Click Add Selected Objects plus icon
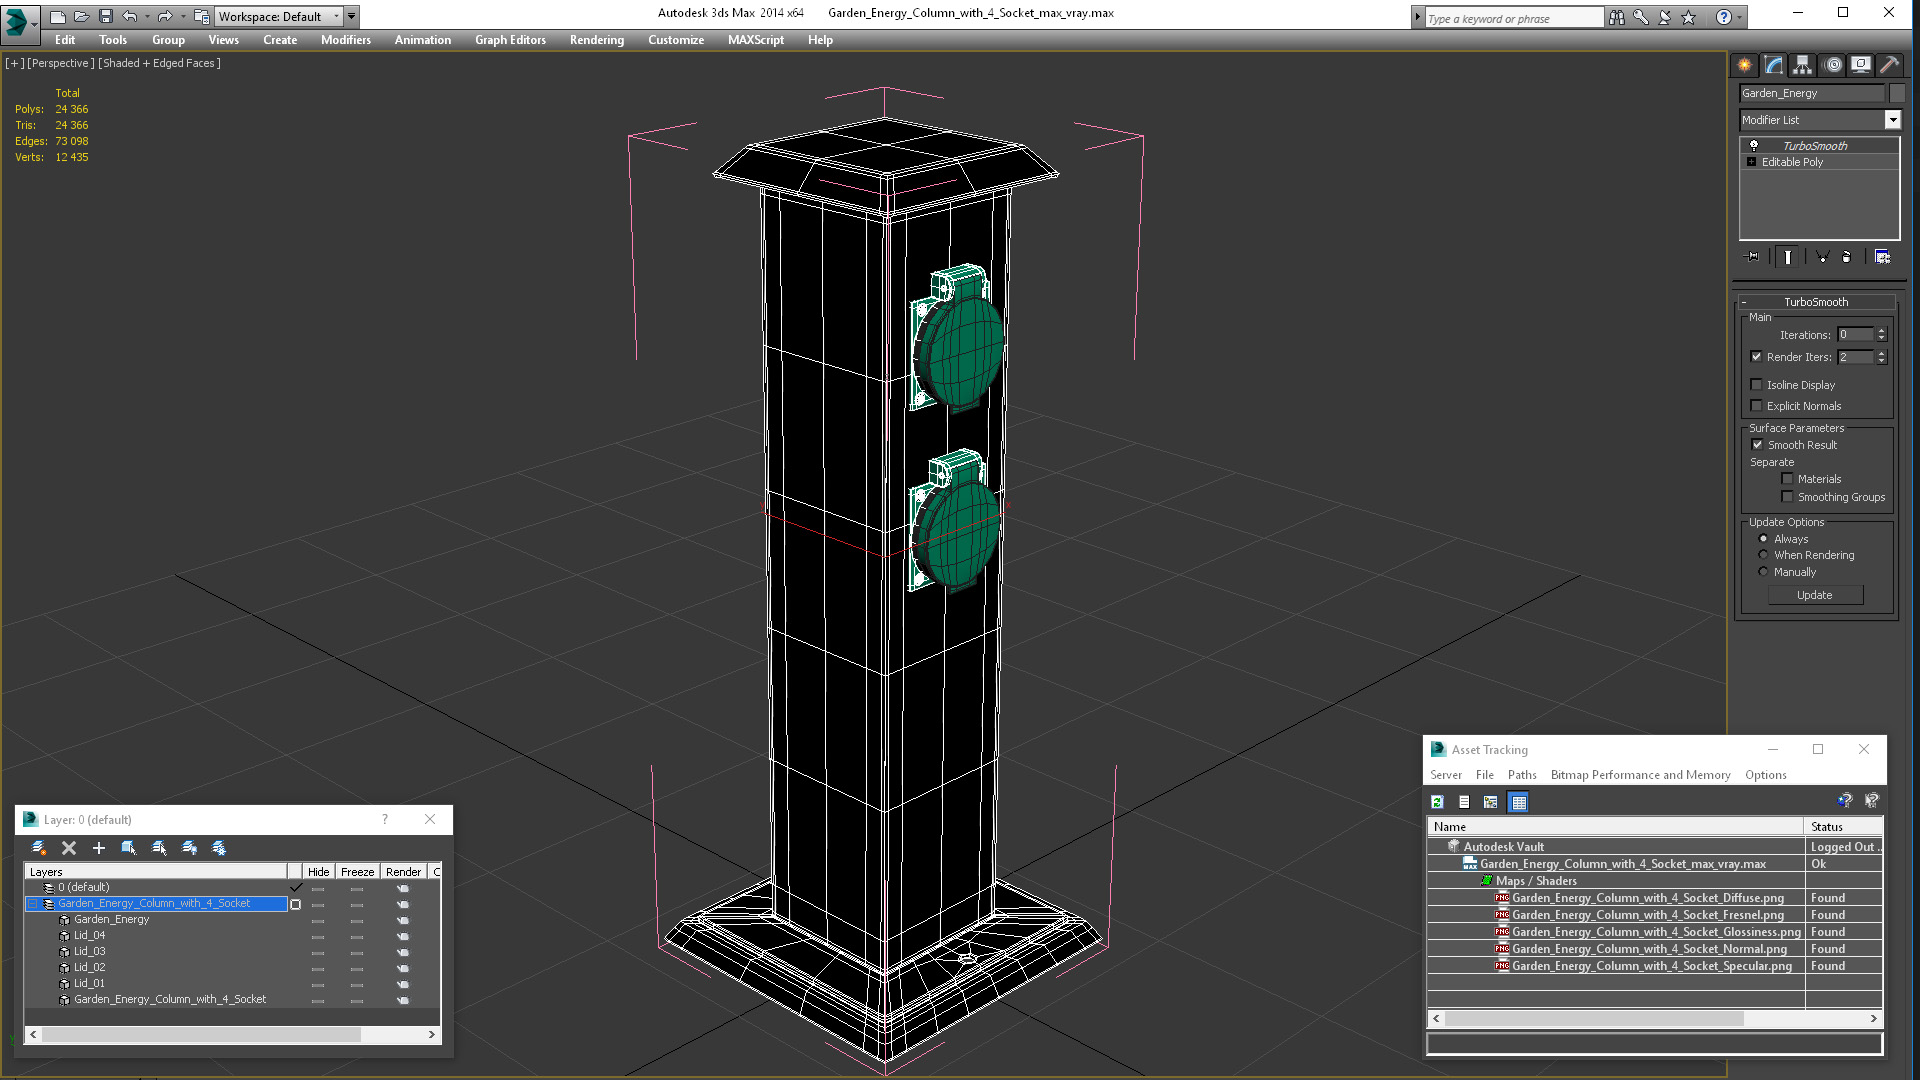 [x=99, y=848]
